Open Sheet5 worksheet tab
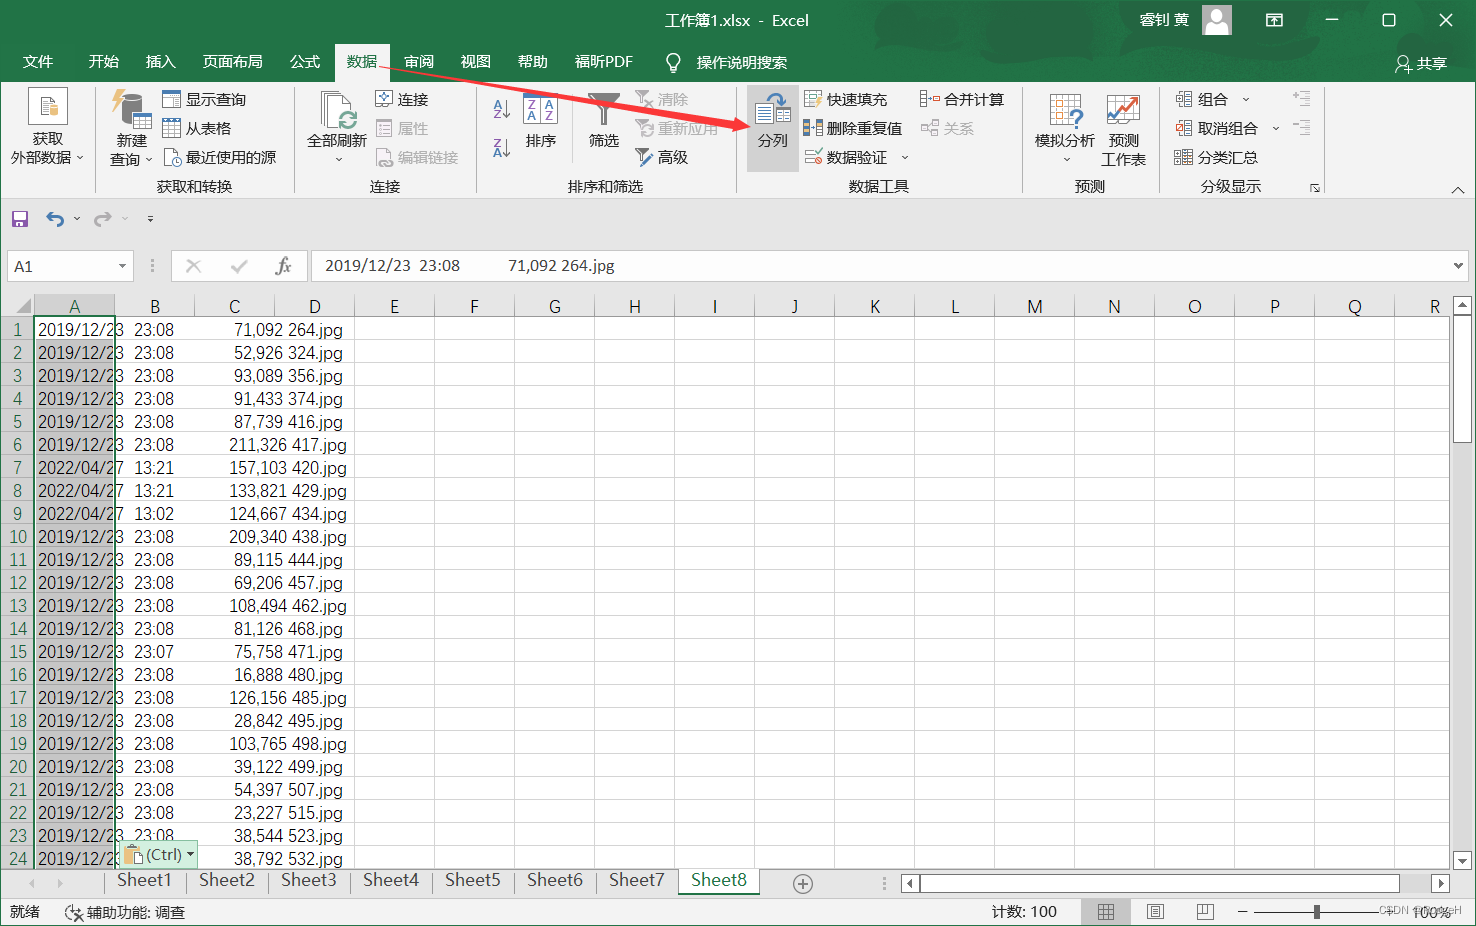Image resolution: width=1476 pixels, height=926 pixels. coord(472,880)
